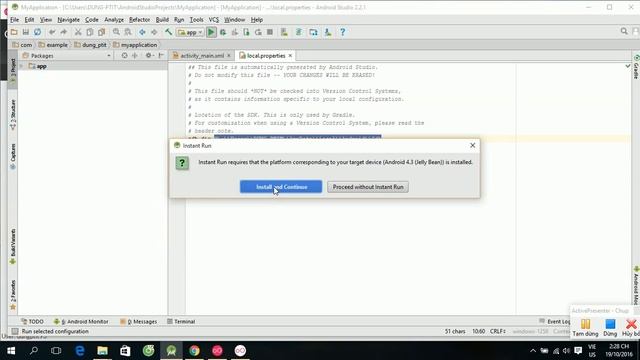Click Proceed without Instant Run
Screen dimensions: 640x360
[x=368, y=187]
